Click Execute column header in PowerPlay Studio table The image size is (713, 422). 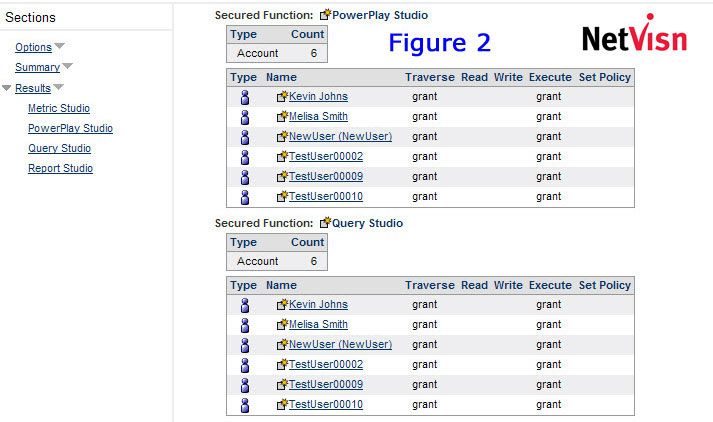point(550,77)
